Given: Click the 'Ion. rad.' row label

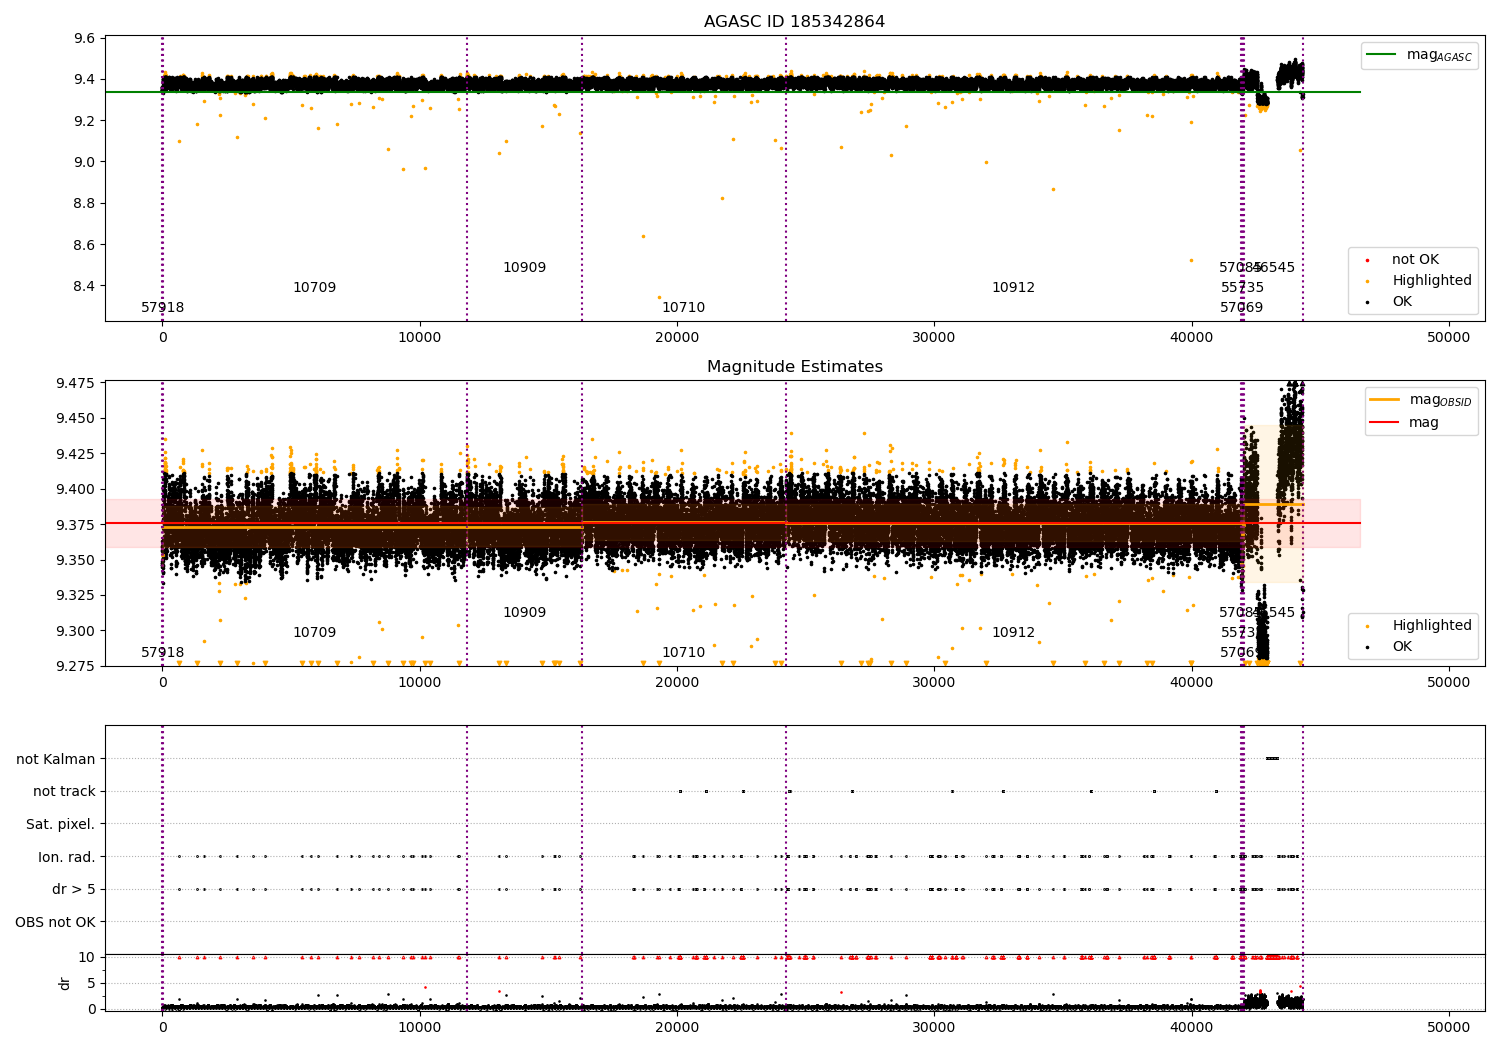Looking at the screenshot, I should (x=67, y=857).
